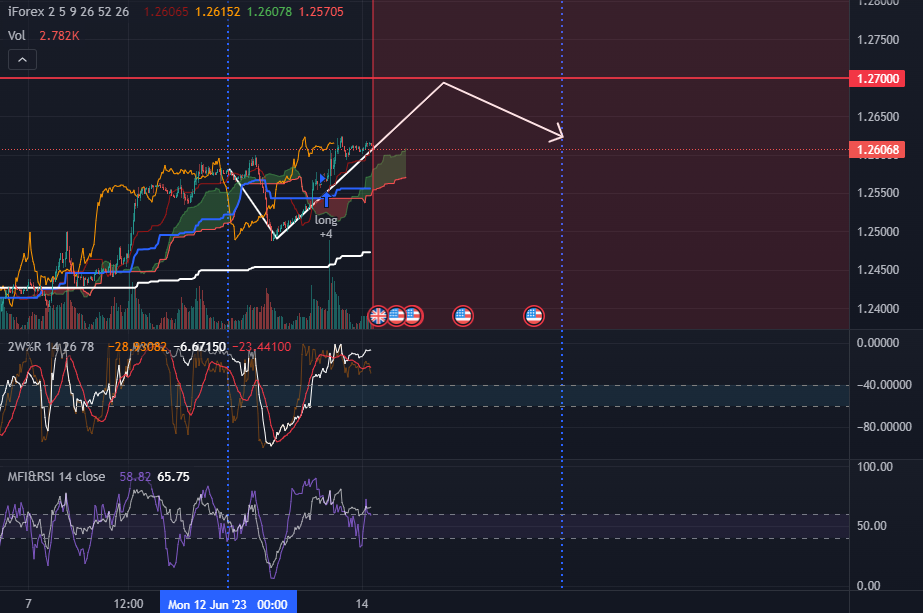The width and height of the screenshot is (923, 613).
Task: Click the 2W%R value -23.44100
Action: pos(262,347)
